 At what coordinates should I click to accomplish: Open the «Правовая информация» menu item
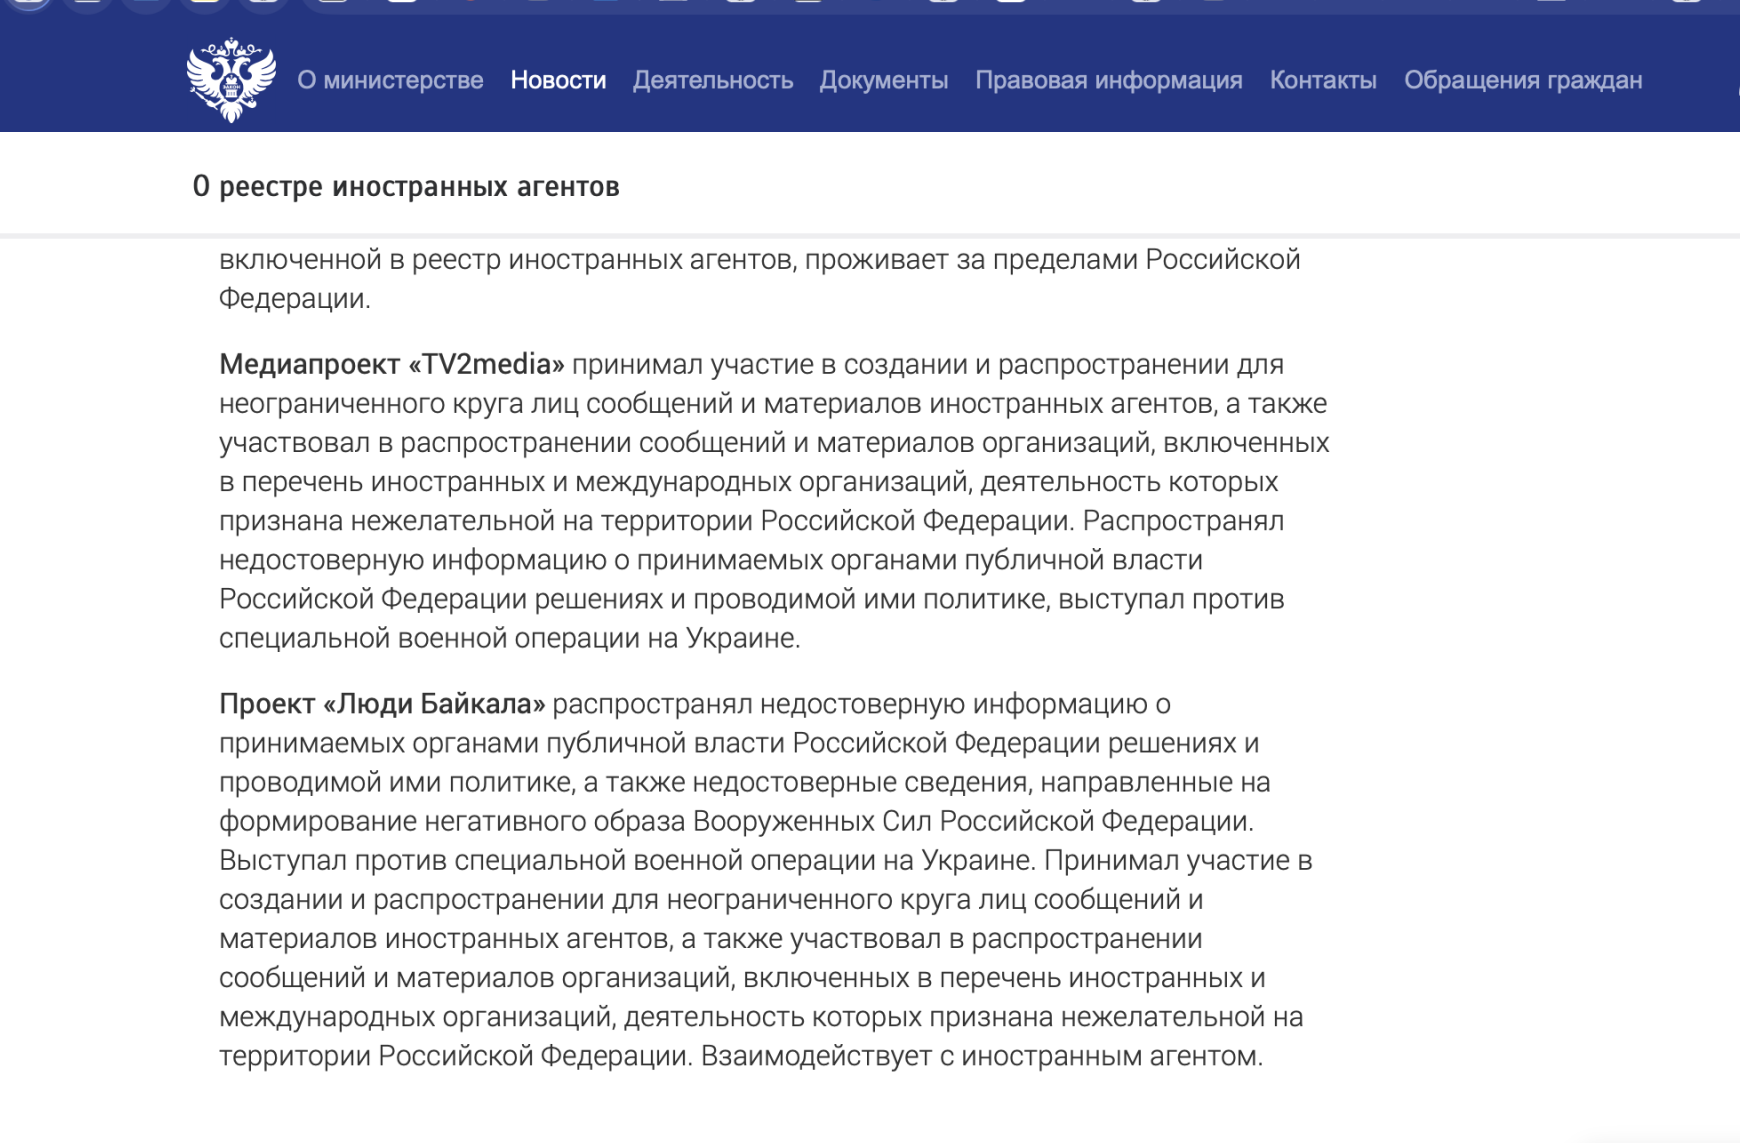click(x=1108, y=80)
